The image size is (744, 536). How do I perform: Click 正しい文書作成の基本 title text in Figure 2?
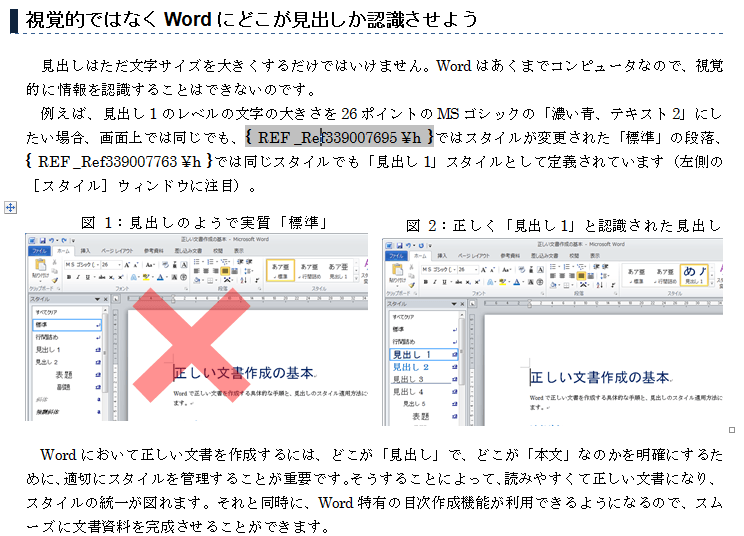point(600,378)
